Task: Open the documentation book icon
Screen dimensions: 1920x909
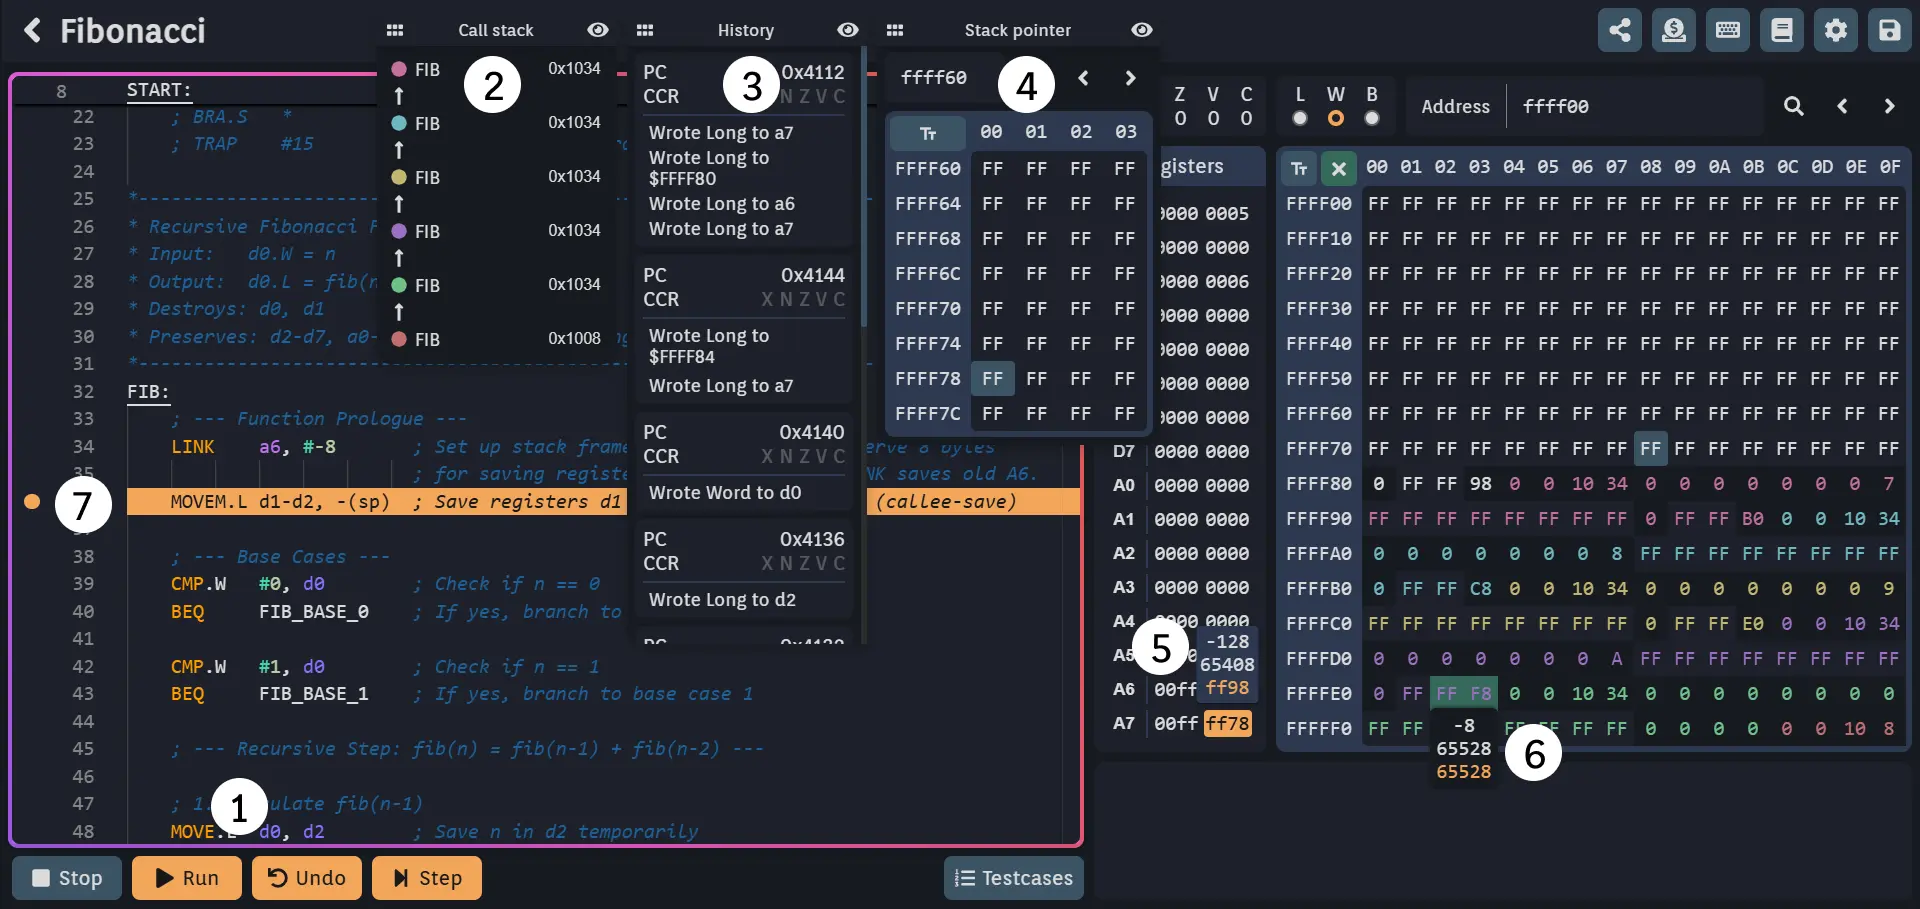Action: point(1782,30)
